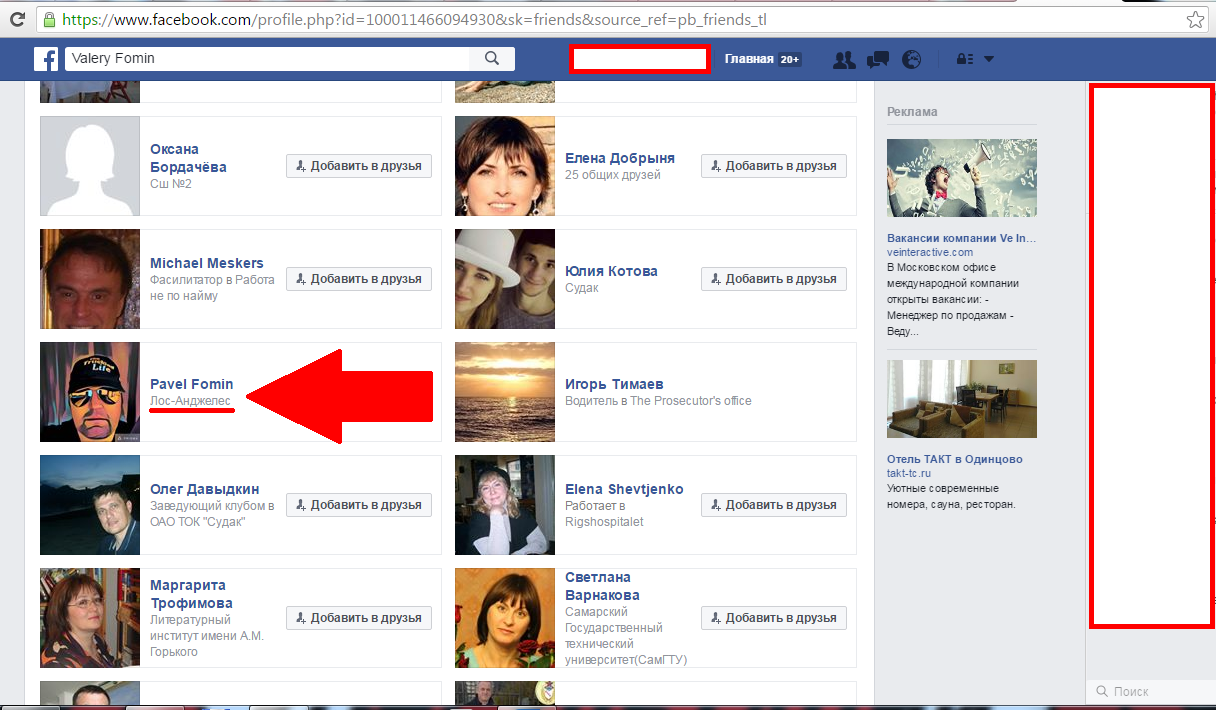This screenshot has height=710, width=1216.
Task: Open the profile name link Елена Добрыня
Action: click(x=620, y=158)
